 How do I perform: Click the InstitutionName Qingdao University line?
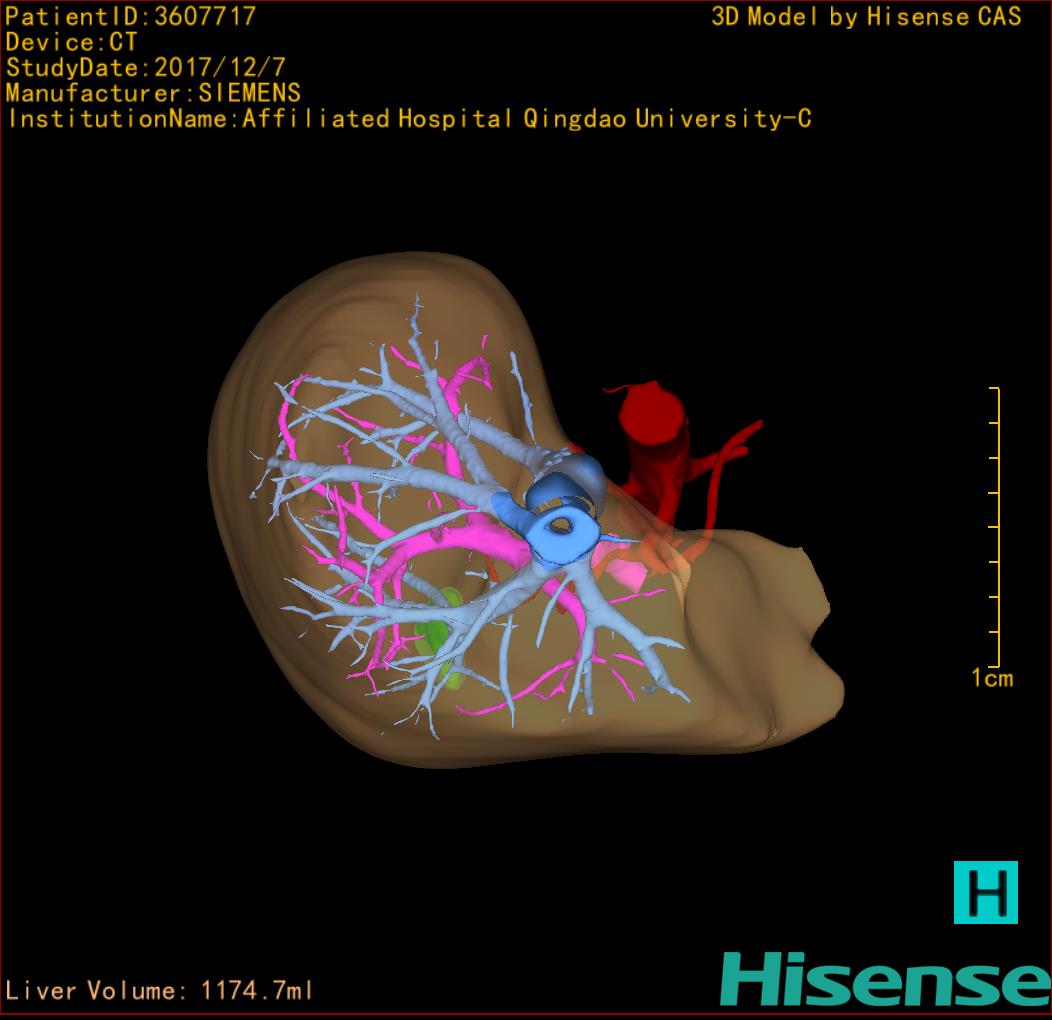pos(409,119)
